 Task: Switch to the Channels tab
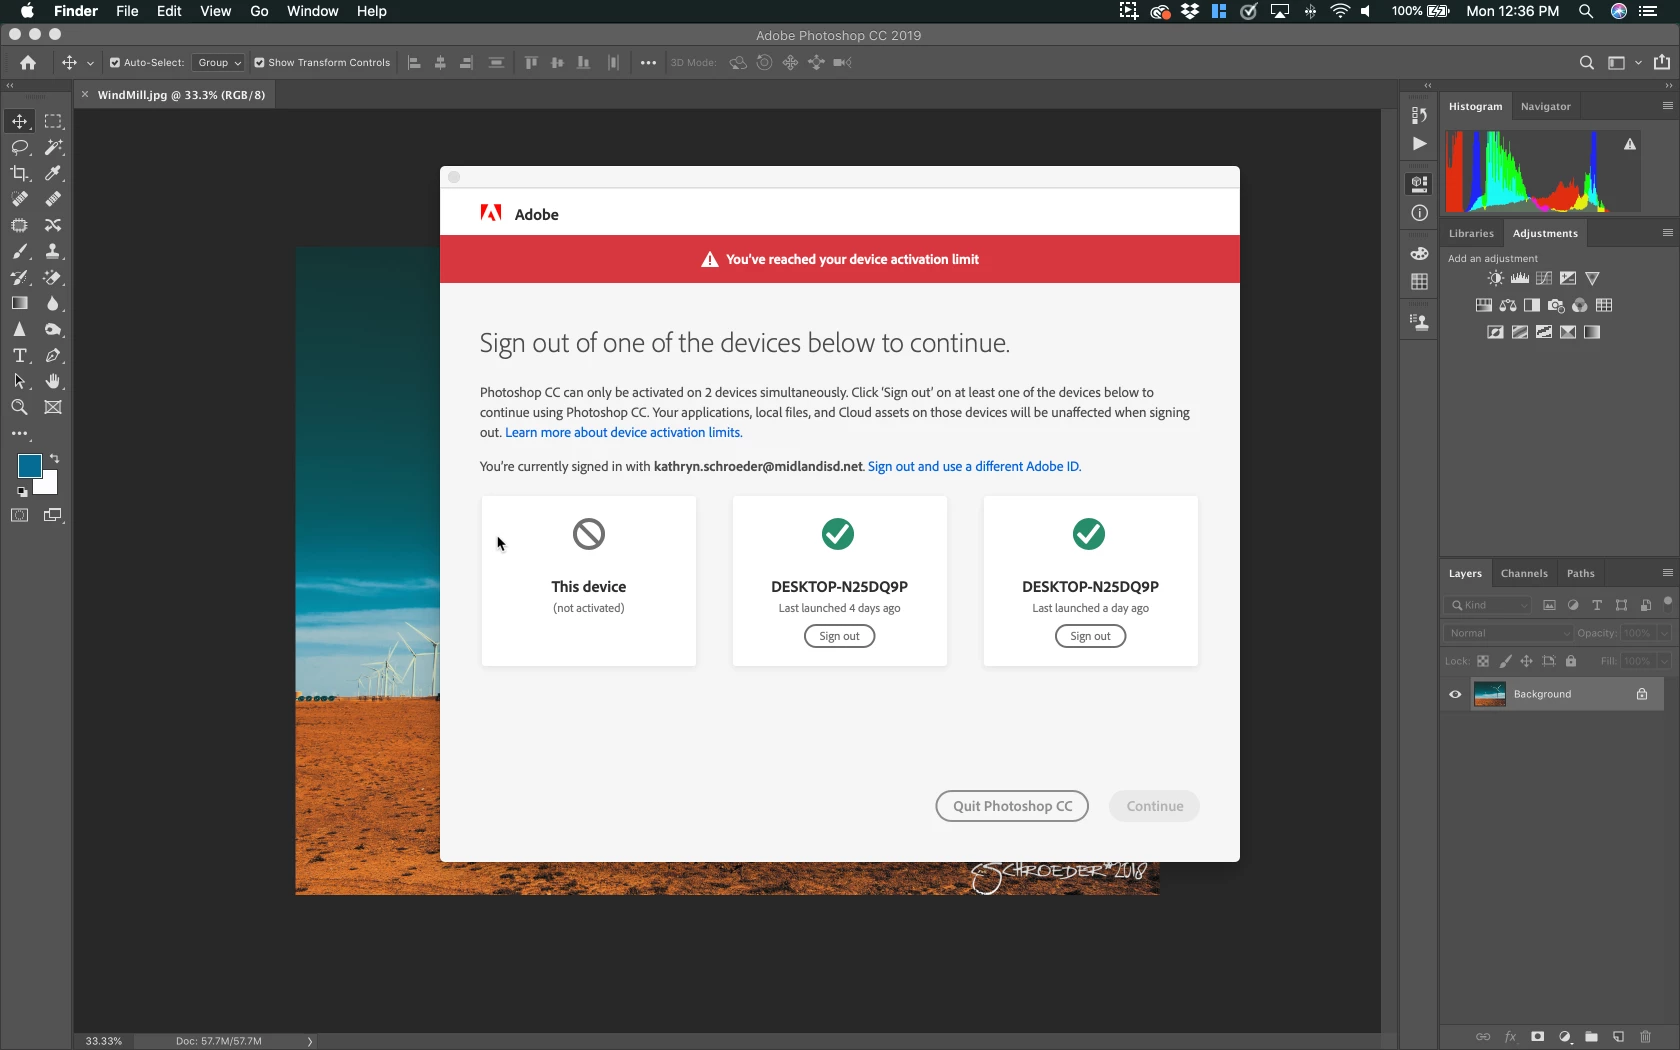point(1524,573)
